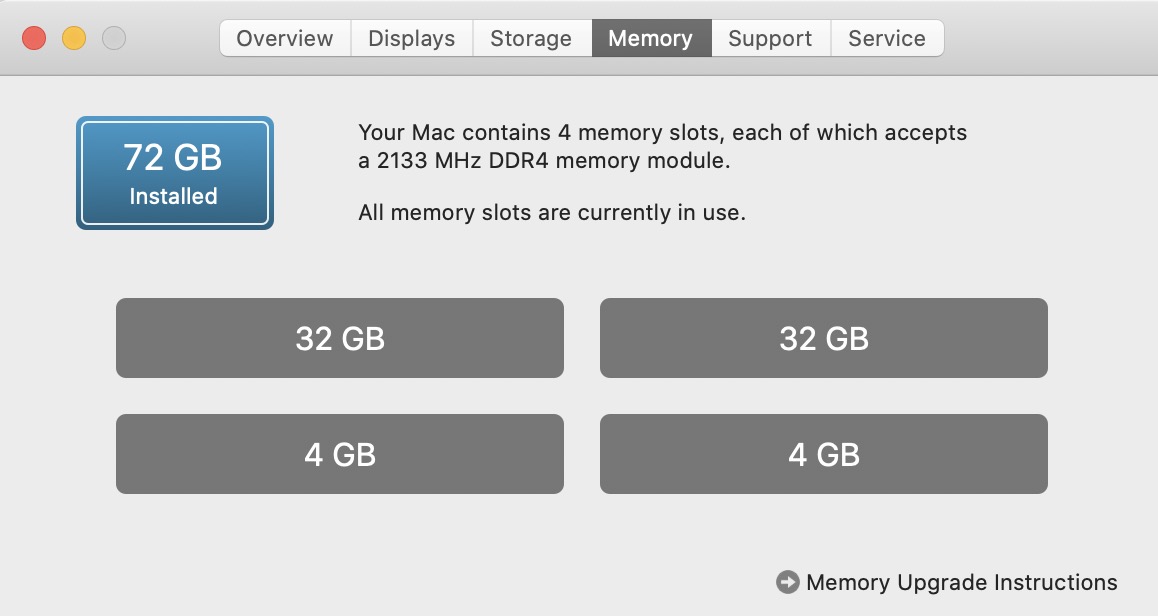Select the Memory tab

(650, 39)
